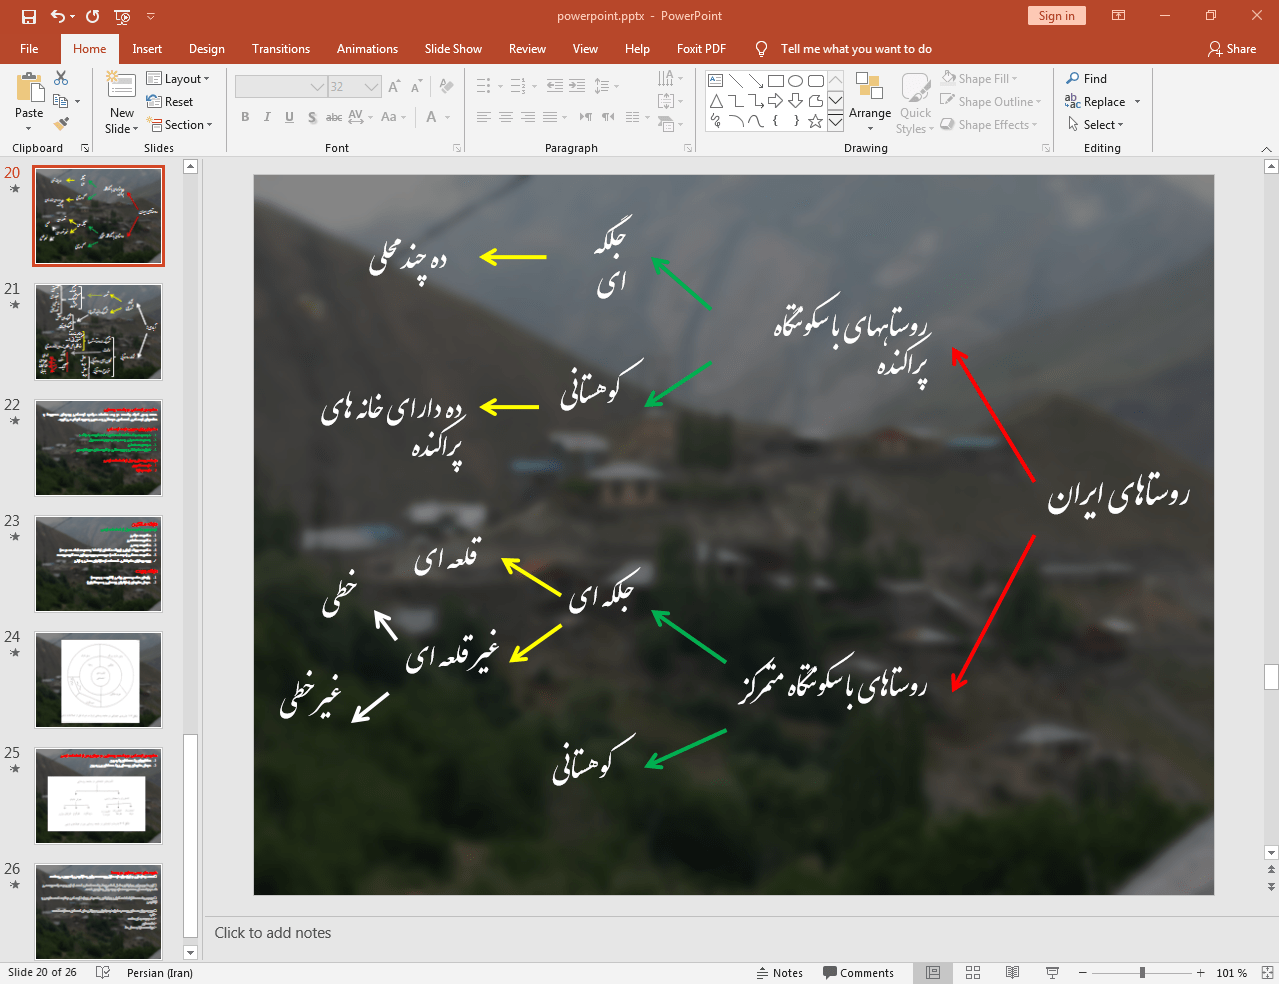Image resolution: width=1279 pixels, height=984 pixels.
Task: Cut selection with the scissors icon
Action: pos(61,78)
